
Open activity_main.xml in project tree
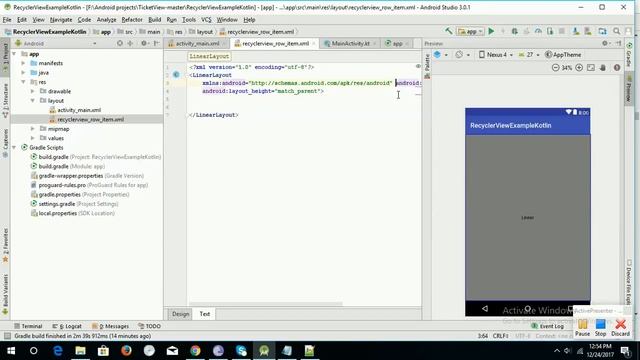pyautogui.click(x=79, y=110)
